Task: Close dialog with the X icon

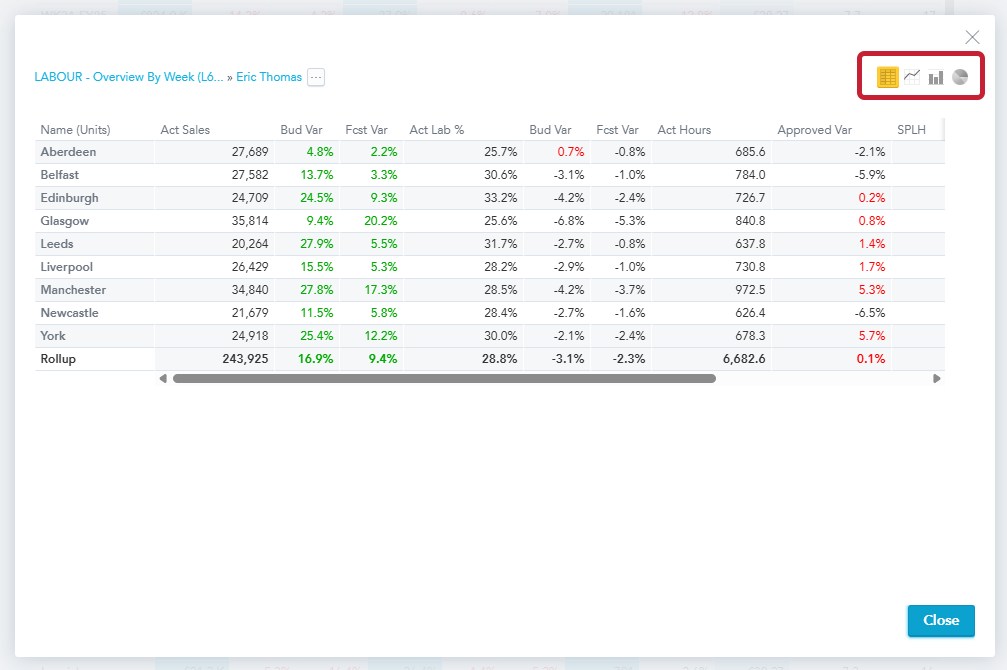Action: pyautogui.click(x=972, y=37)
